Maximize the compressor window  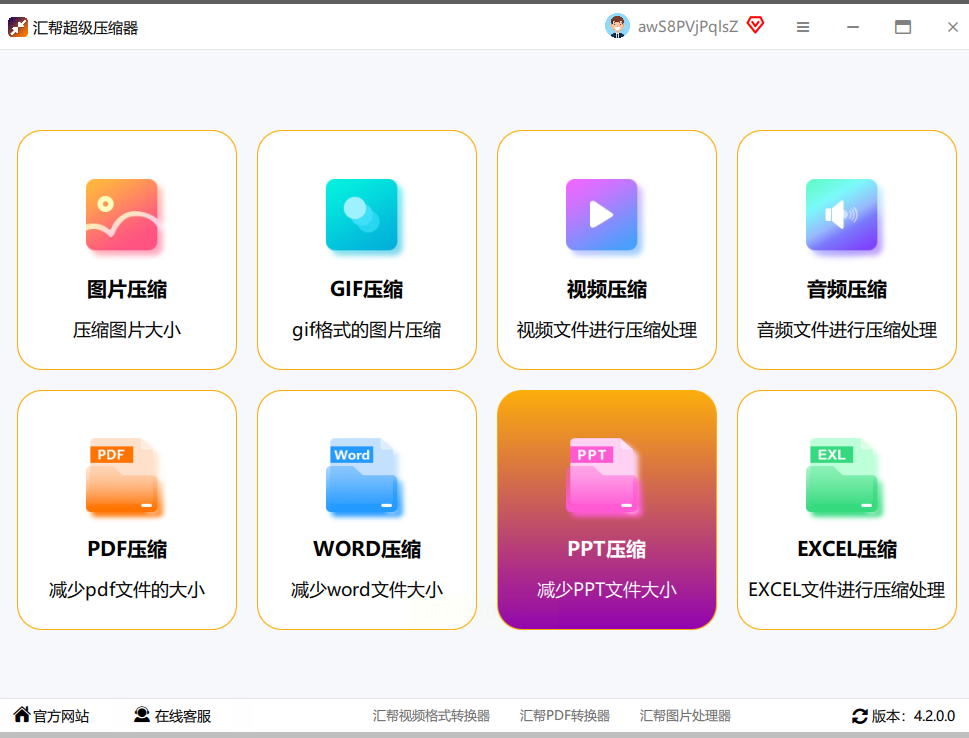[x=903, y=27]
